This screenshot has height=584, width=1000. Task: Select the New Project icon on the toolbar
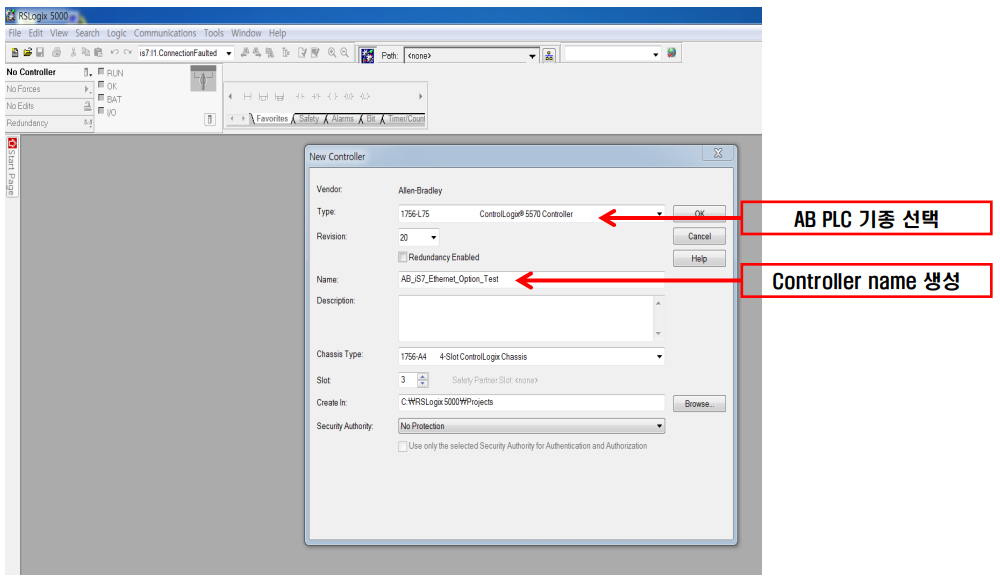[17, 53]
